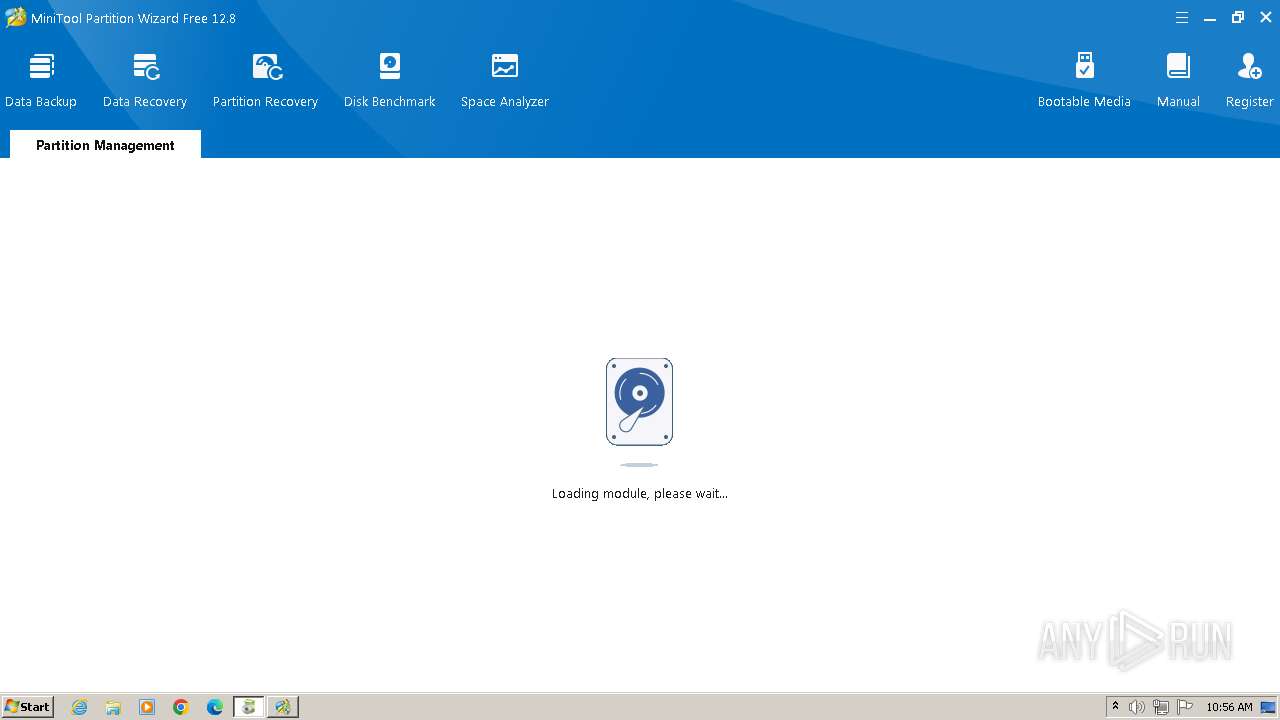Launch Internet Explorer from taskbar

click(80, 707)
